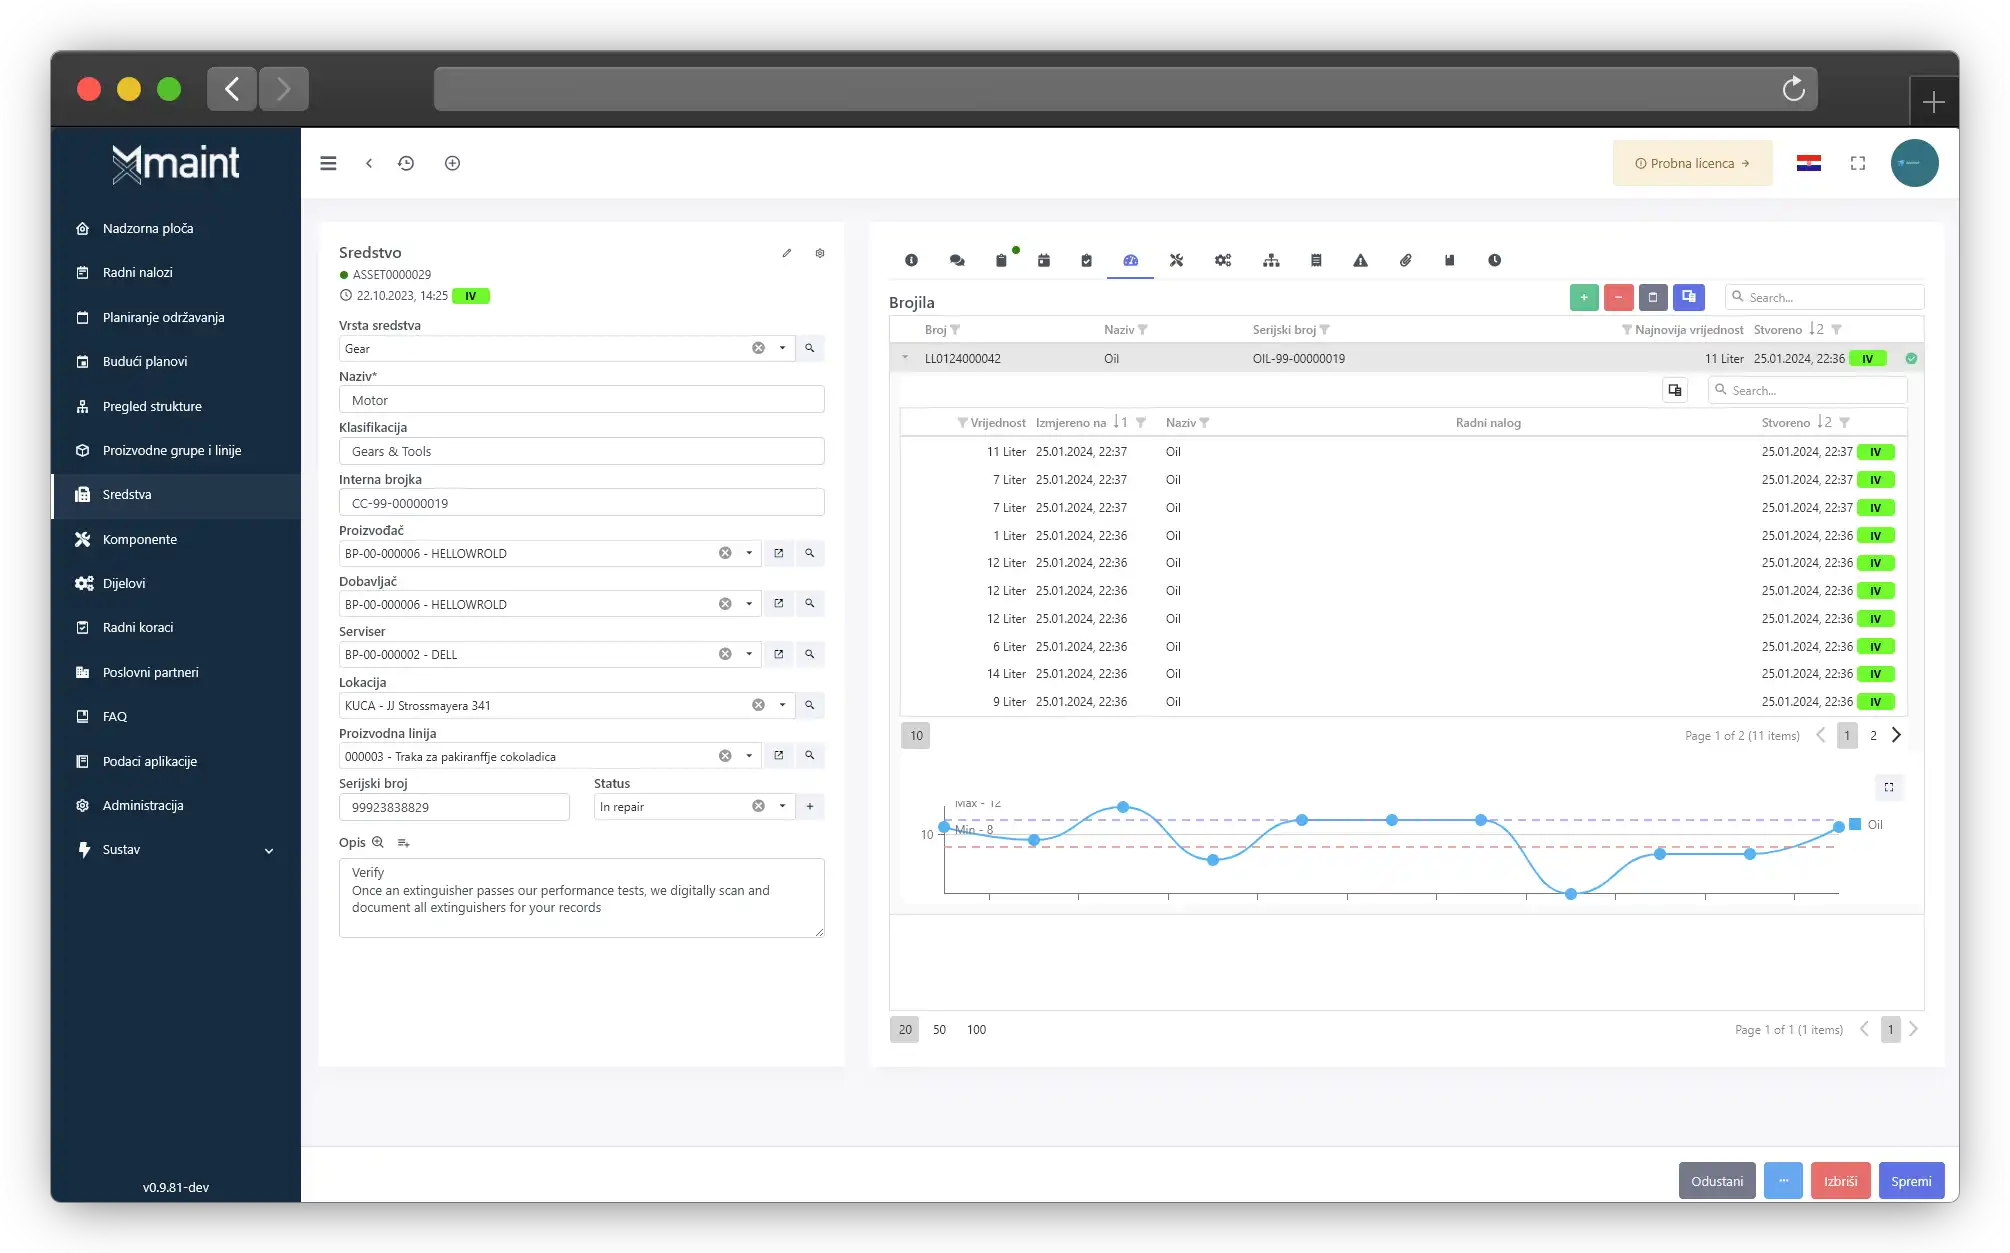
Task: Click the red remove meter button
Action: point(1618,297)
